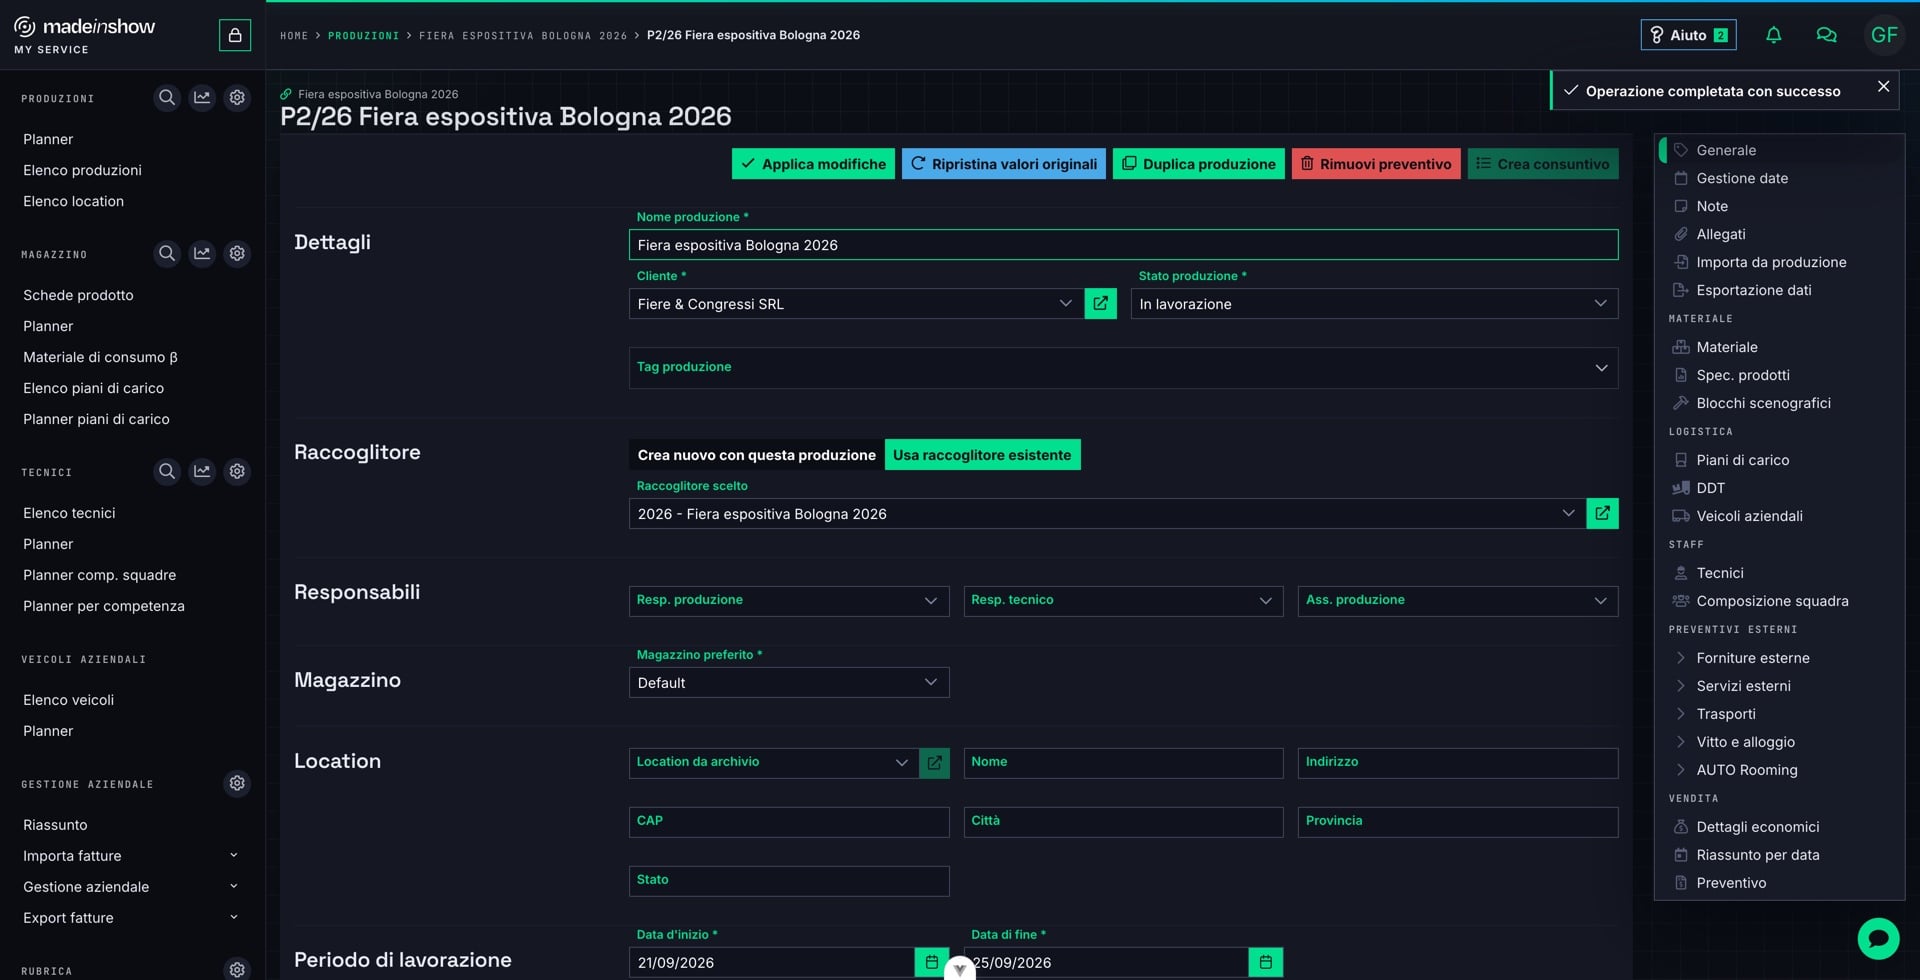Open the Stato produzione dropdown

[1374, 304]
